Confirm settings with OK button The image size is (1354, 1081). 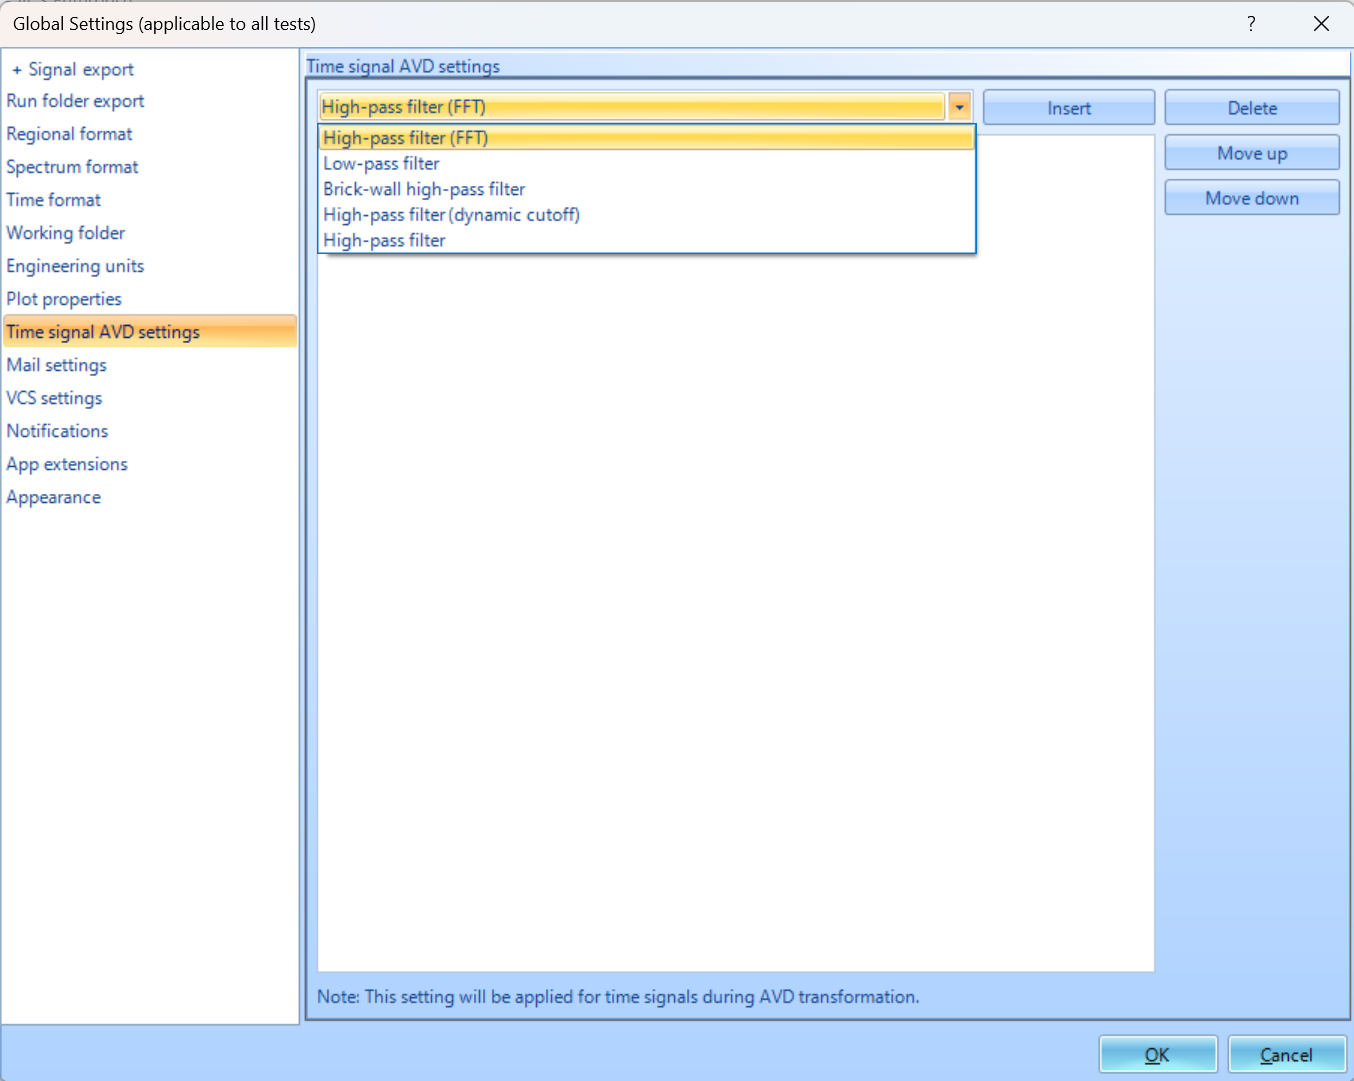pos(1157,1055)
